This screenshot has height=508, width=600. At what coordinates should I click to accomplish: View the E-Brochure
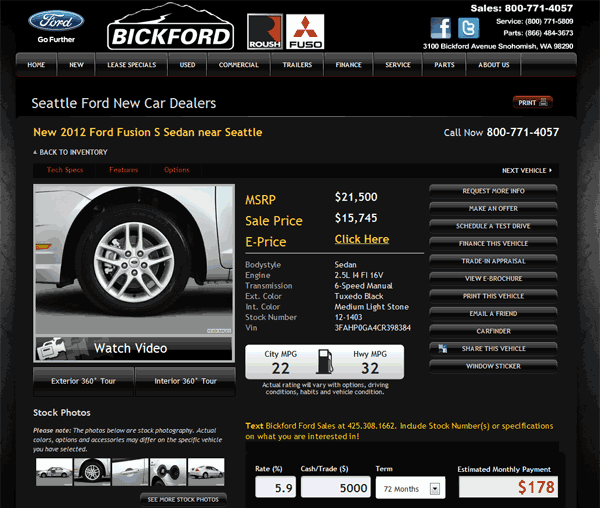pyautogui.click(x=493, y=278)
